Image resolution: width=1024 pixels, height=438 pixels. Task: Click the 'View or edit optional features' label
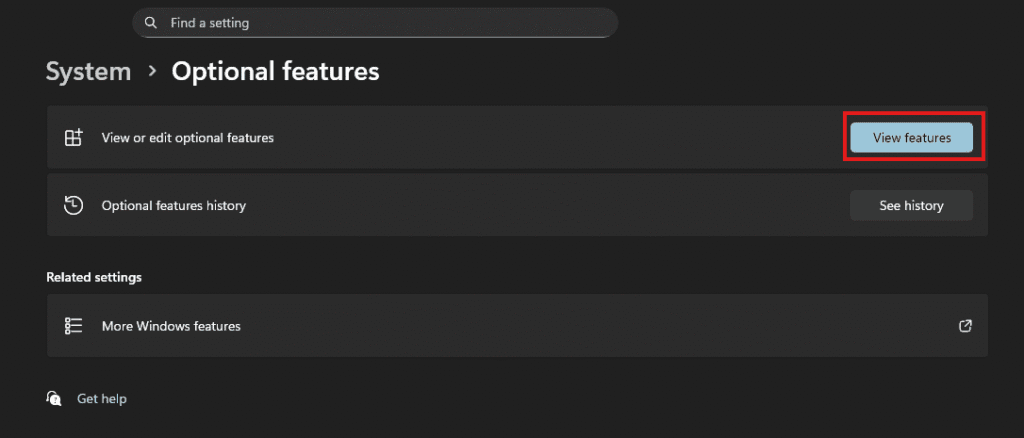[x=187, y=138]
